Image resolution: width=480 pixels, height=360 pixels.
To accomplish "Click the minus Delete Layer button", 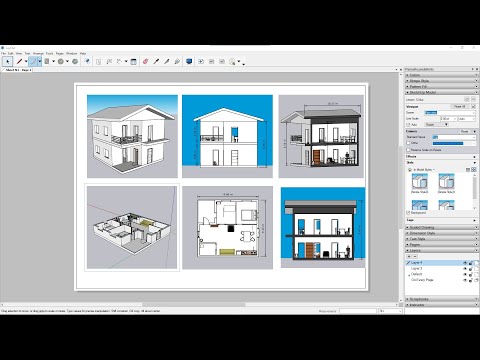I will pos(415,256).
